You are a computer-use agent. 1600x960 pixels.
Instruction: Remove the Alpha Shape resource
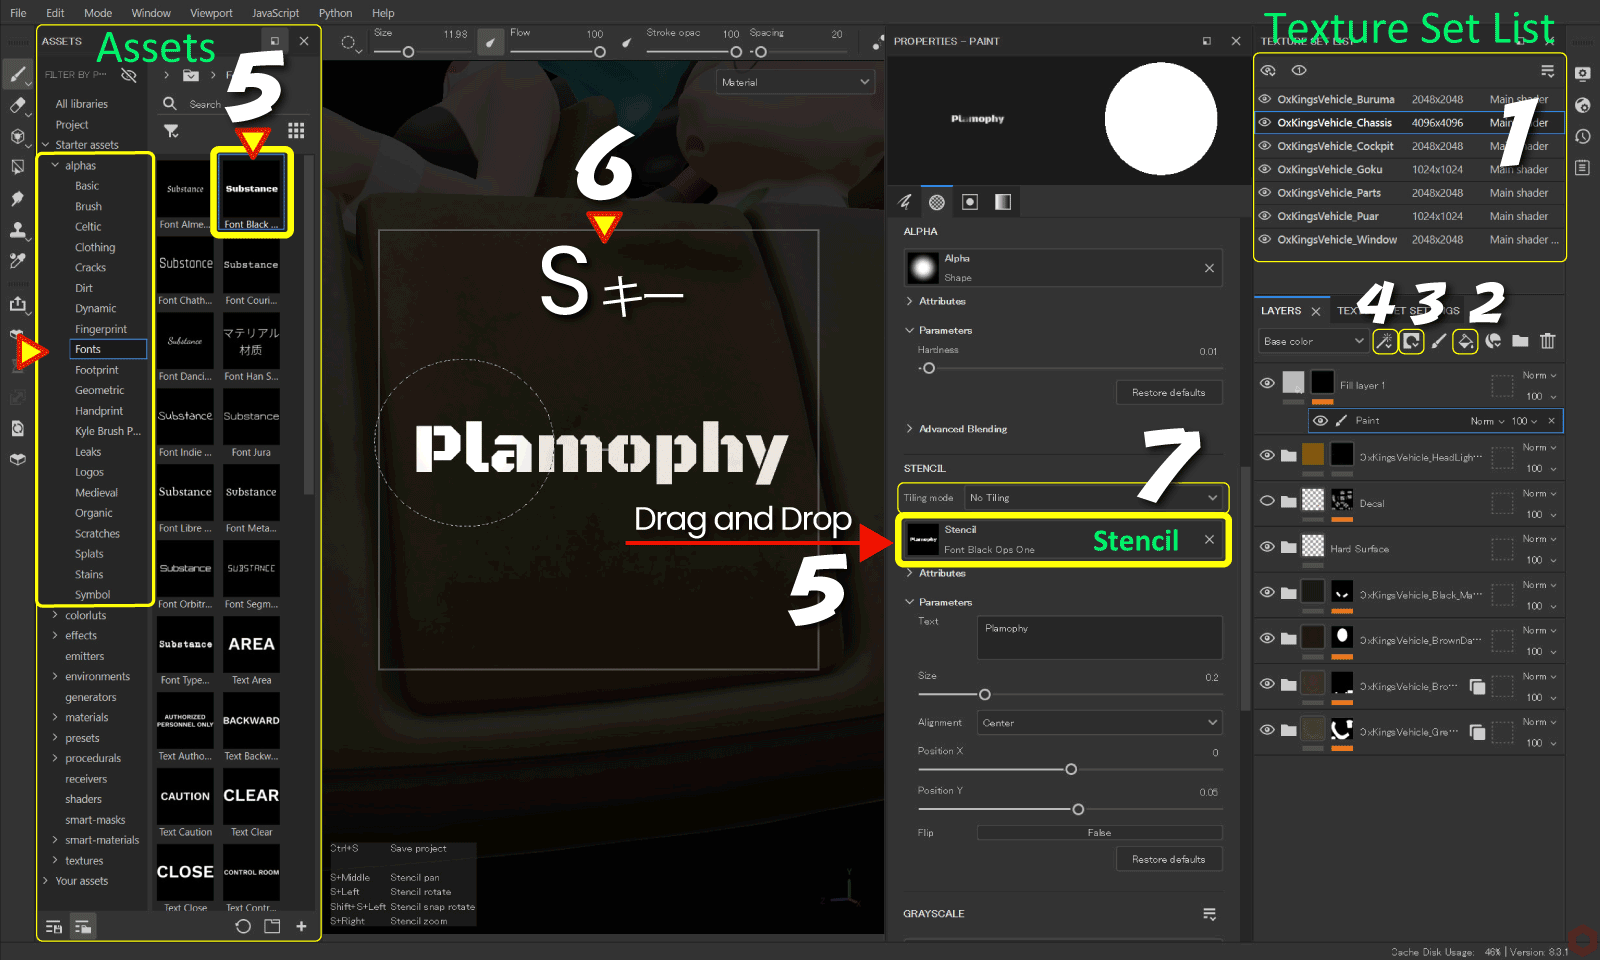1209,268
